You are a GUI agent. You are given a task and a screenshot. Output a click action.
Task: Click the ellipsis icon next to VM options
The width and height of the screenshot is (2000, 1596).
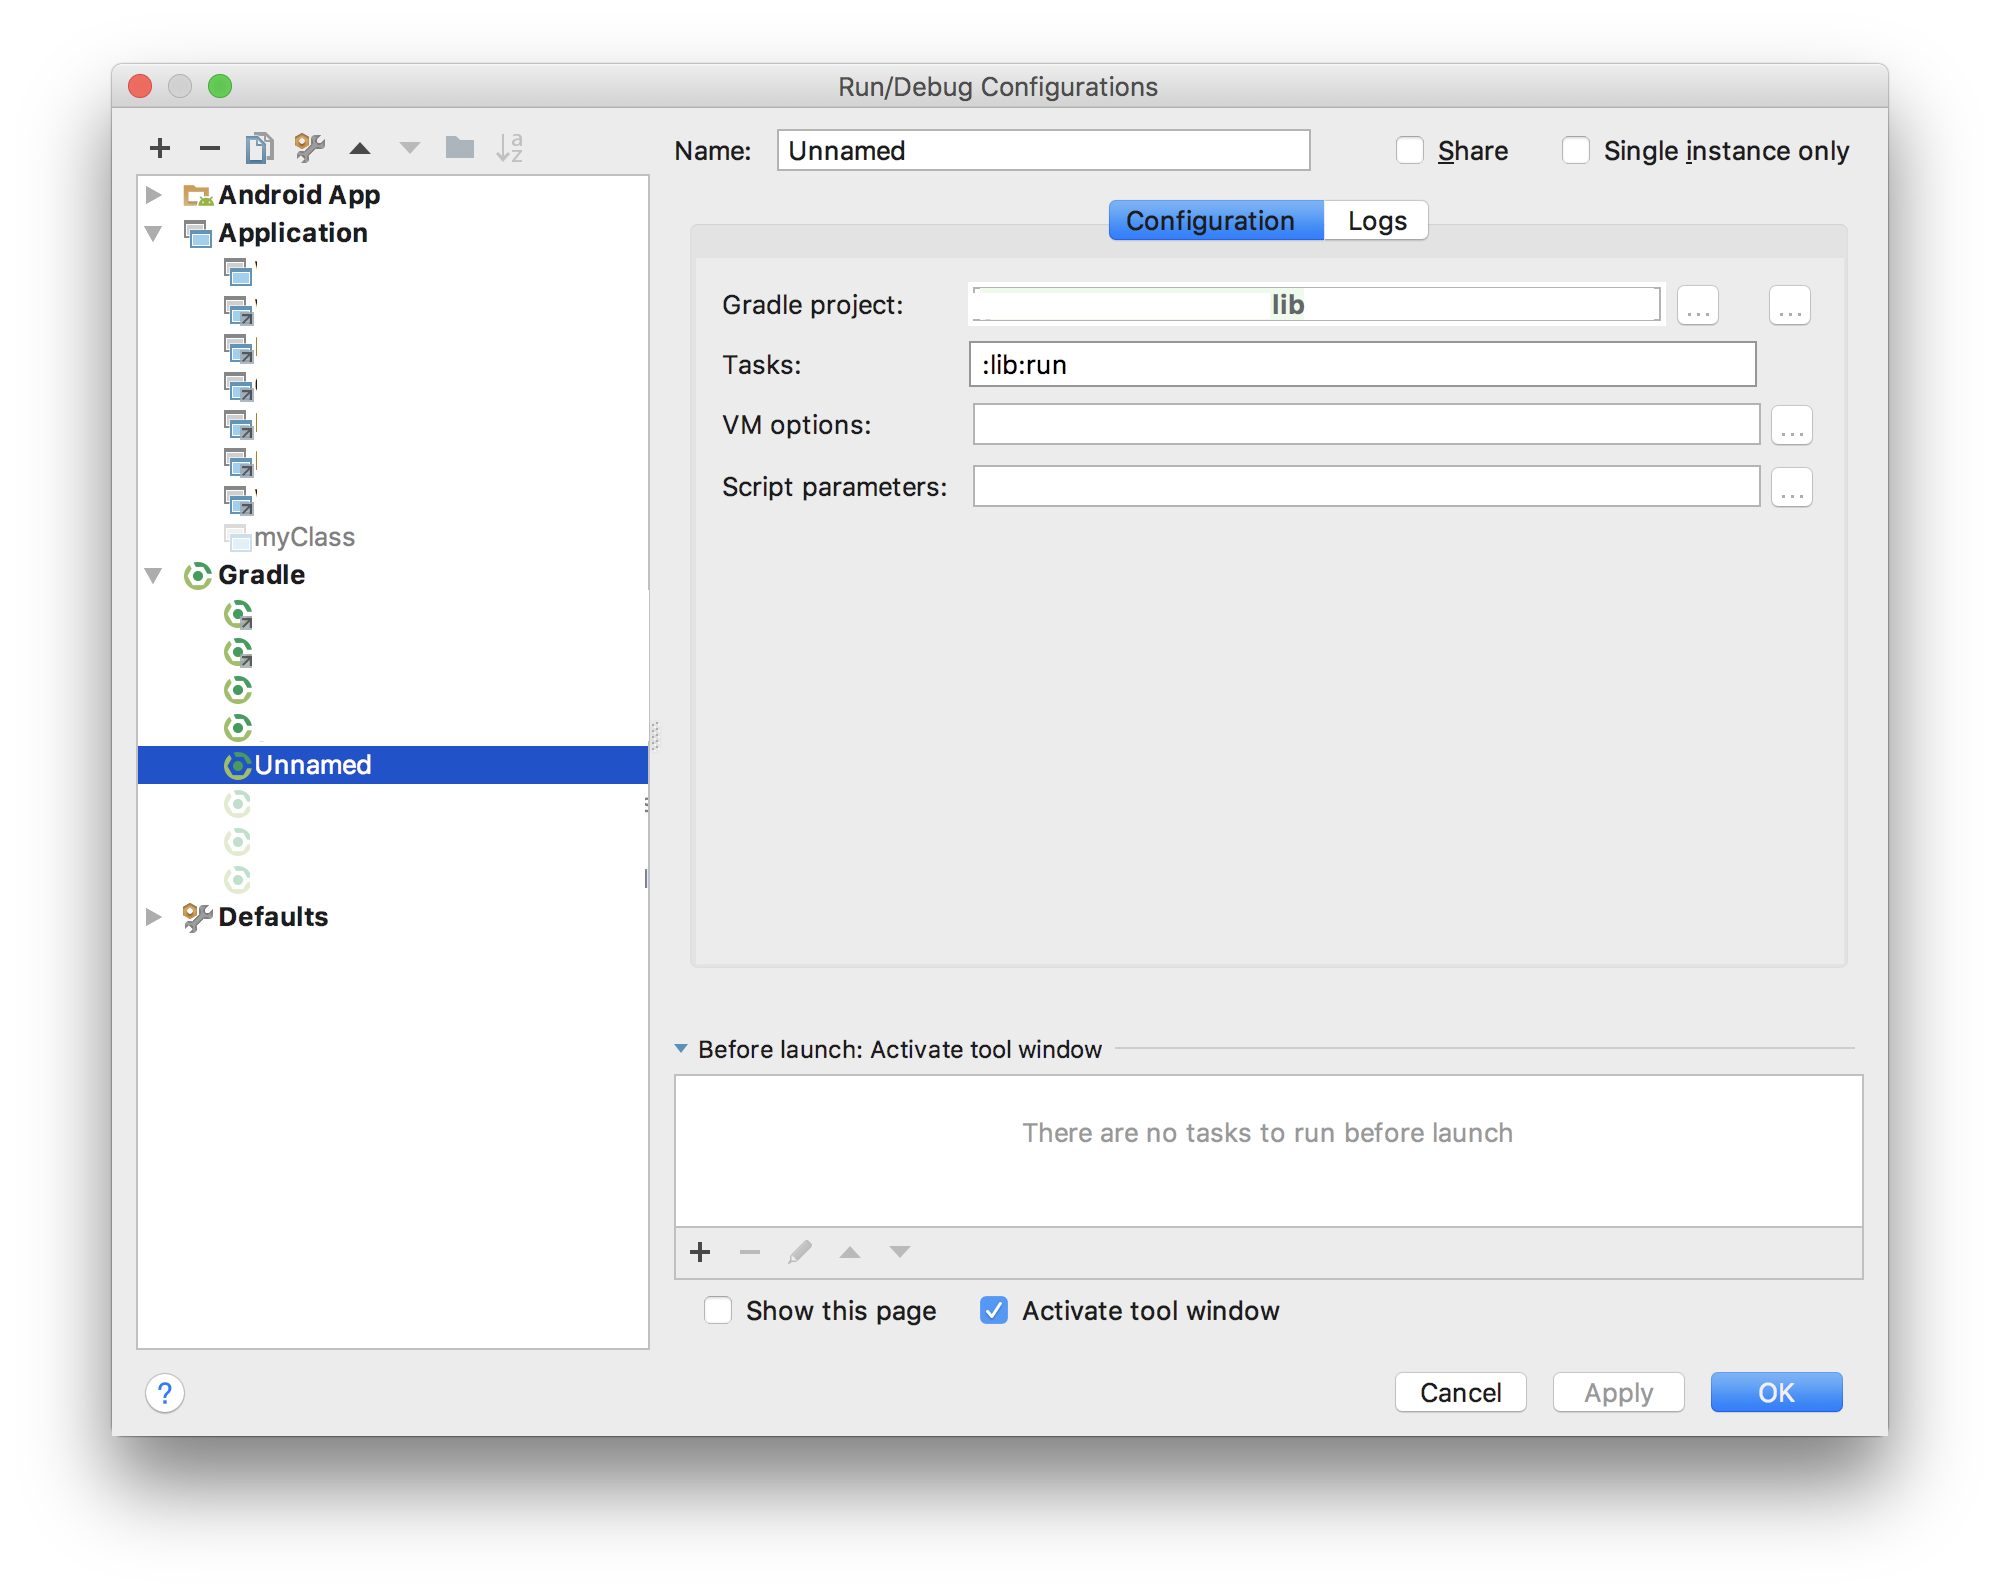tap(1792, 425)
